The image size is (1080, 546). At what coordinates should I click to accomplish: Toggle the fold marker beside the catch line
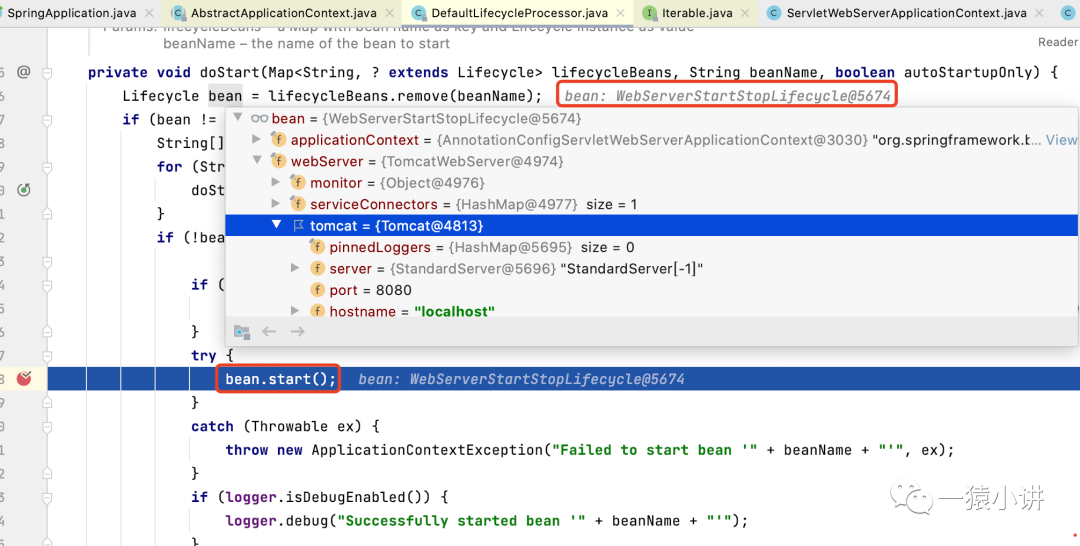coord(47,426)
